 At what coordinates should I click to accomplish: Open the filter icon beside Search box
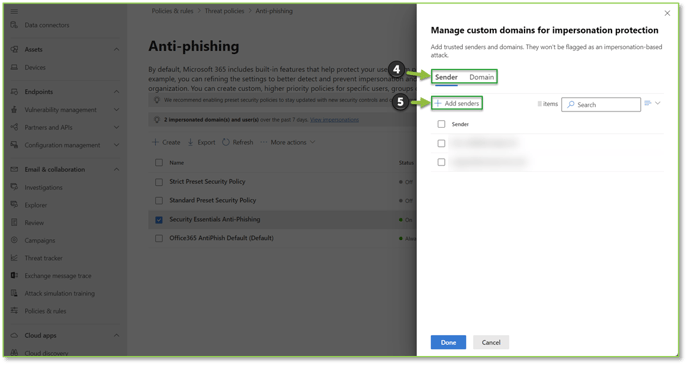(x=648, y=103)
